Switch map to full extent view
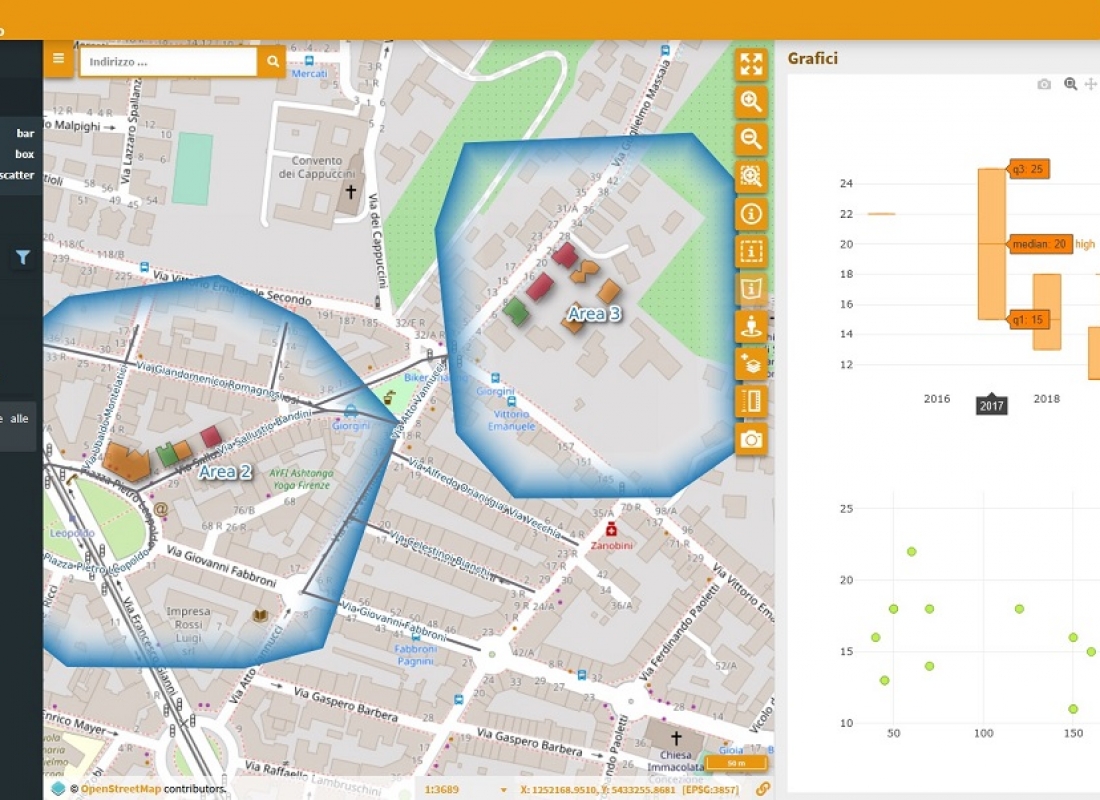Image resolution: width=1100 pixels, height=800 pixels. point(751,64)
